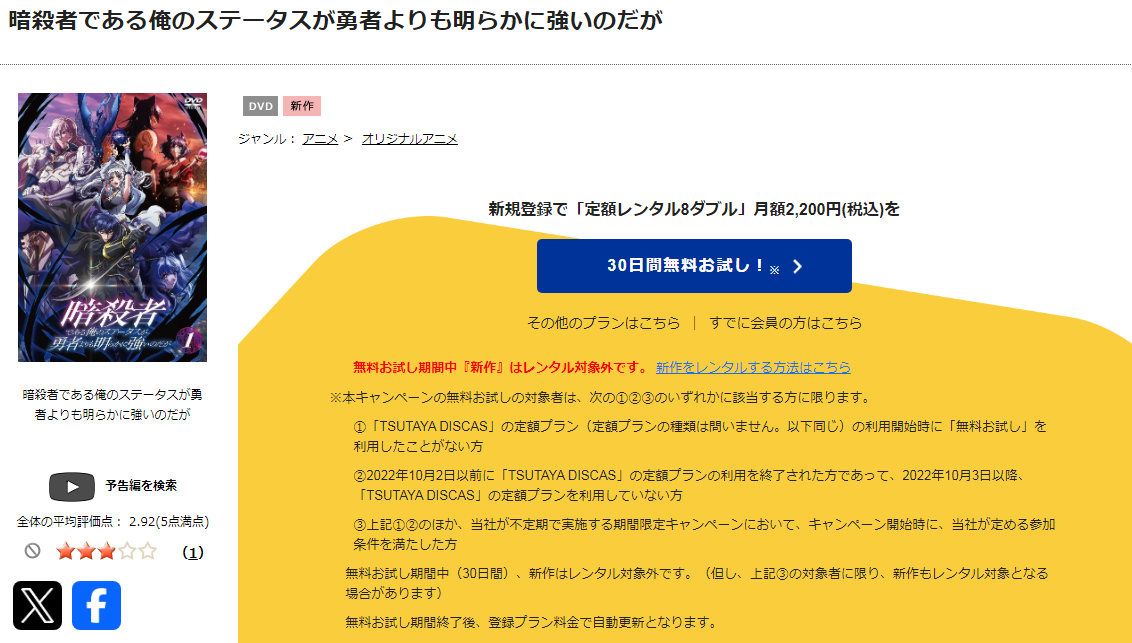Click the 30日間無料お試し button
The image size is (1132, 643).
(x=694, y=266)
